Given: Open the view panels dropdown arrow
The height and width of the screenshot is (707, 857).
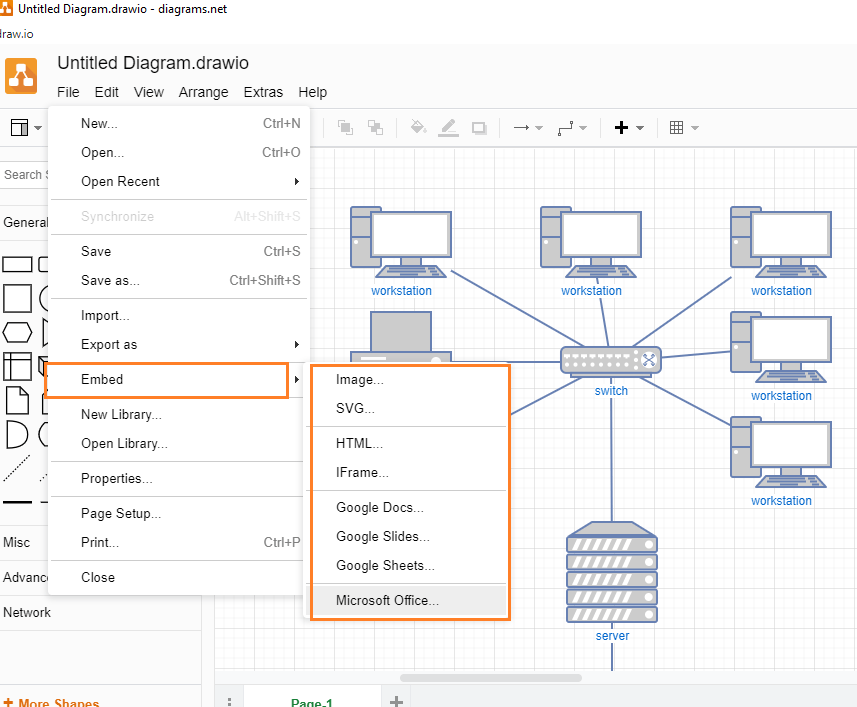Looking at the screenshot, I should coord(38,128).
